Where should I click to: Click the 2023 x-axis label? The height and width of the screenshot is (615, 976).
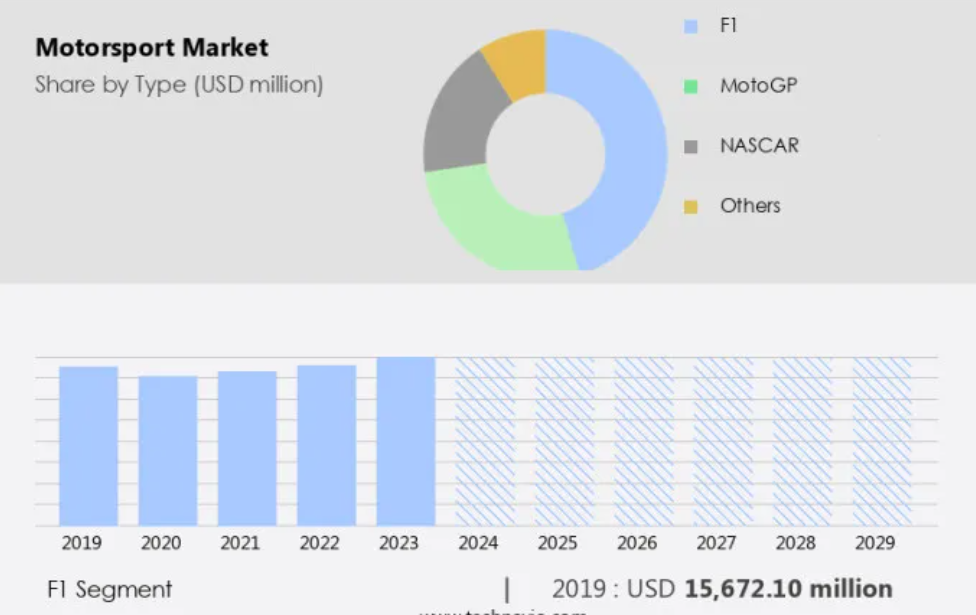click(x=399, y=543)
